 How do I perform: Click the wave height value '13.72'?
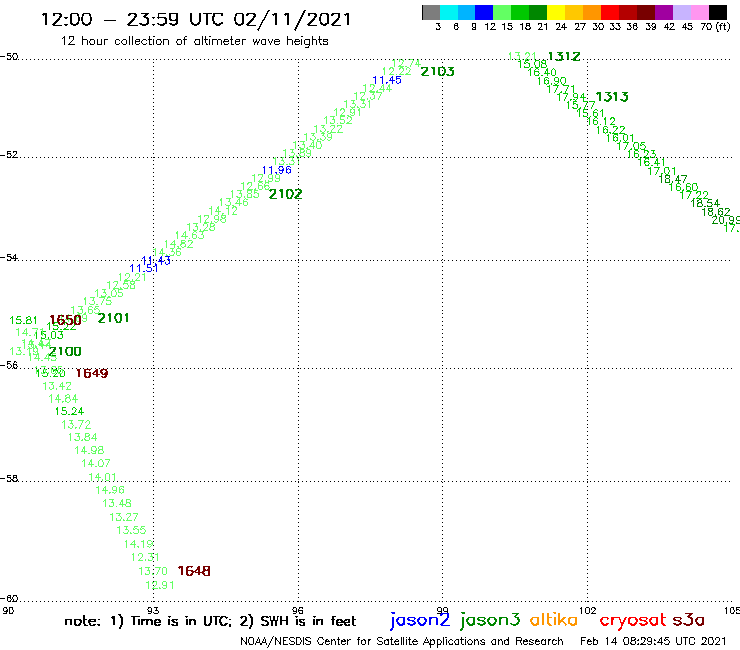click(76, 425)
